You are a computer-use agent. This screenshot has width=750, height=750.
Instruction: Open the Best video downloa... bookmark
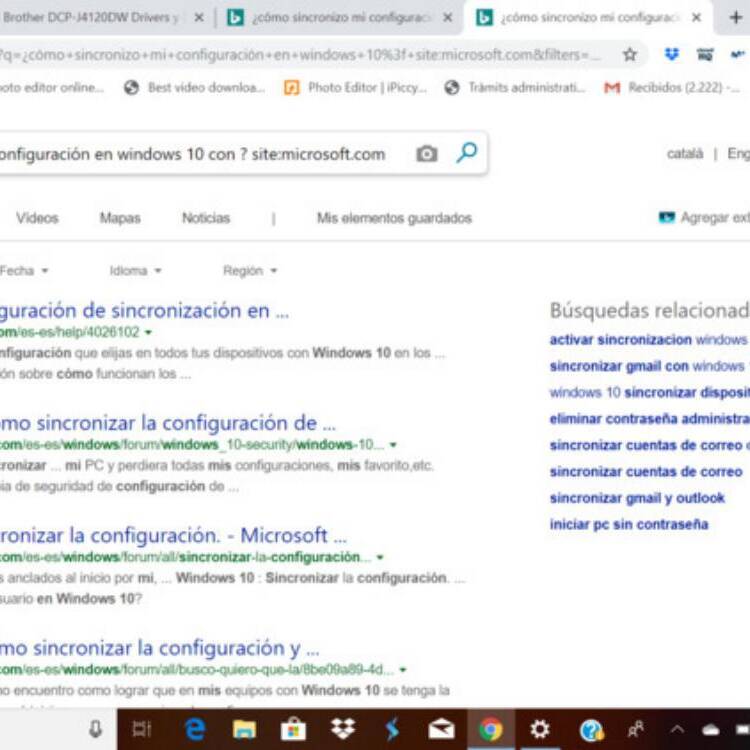coord(194,88)
